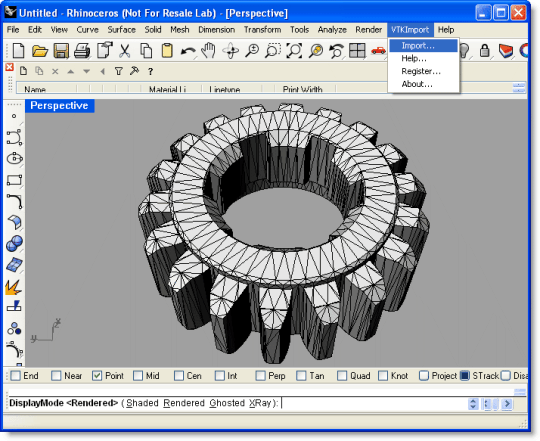The image size is (540, 441).
Task: Enable the Perp osnap checkbox
Action: [260, 376]
